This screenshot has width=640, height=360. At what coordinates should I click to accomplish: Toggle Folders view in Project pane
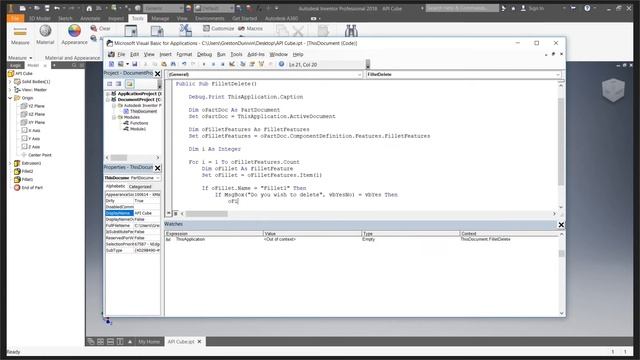[129, 84]
